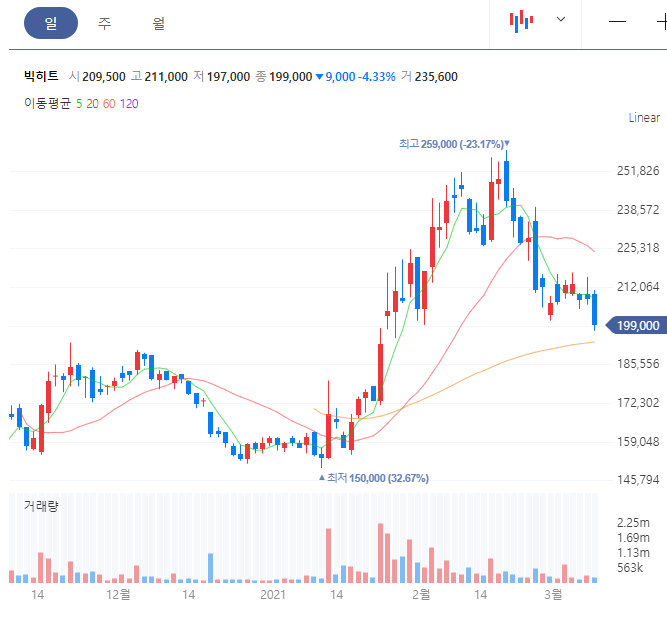Click the 최저 150,000 low marker
Viewport: 667px width, 617px height.
[374, 478]
